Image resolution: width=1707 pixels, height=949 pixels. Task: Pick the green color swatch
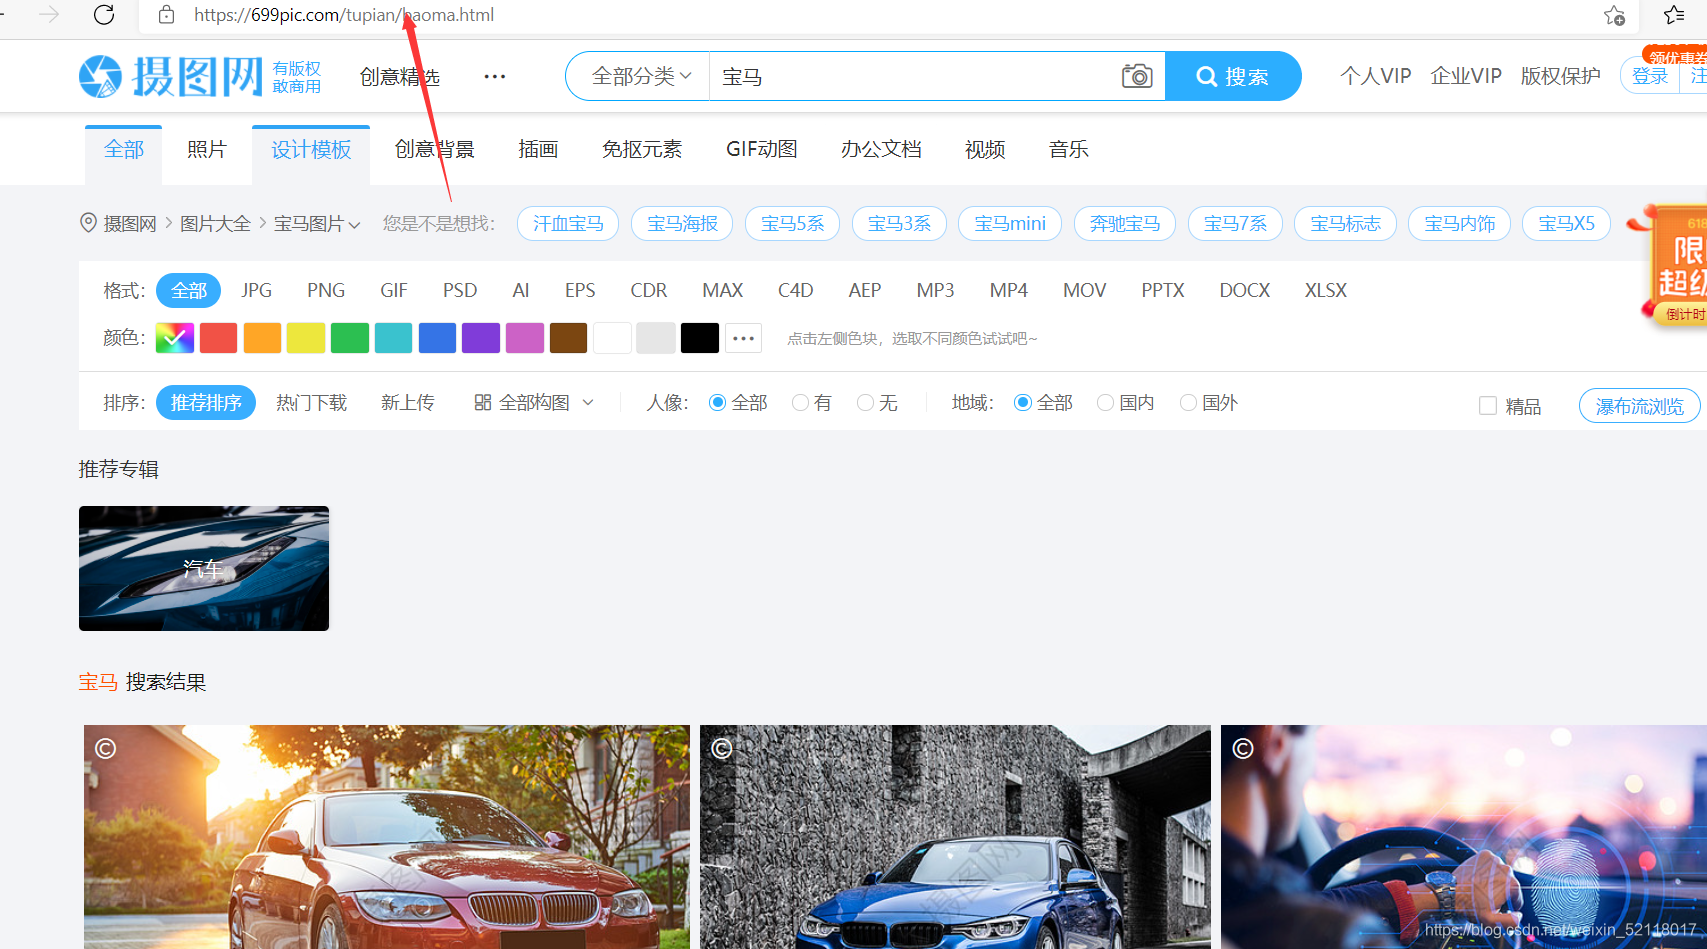[x=350, y=338]
